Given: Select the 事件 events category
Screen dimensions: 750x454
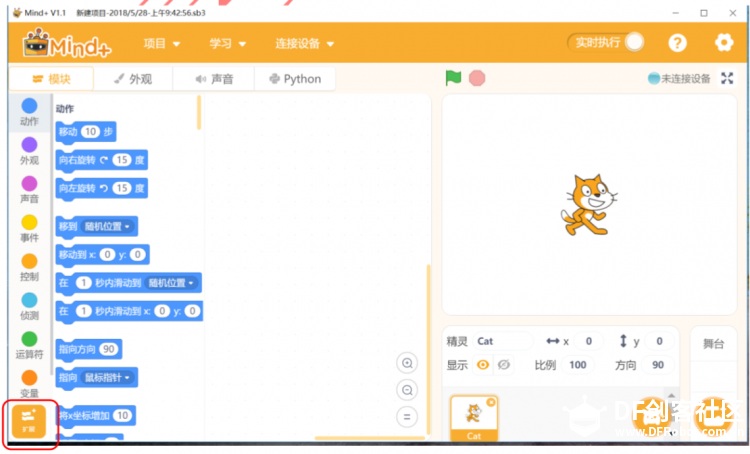Looking at the screenshot, I should pos(29,229).
